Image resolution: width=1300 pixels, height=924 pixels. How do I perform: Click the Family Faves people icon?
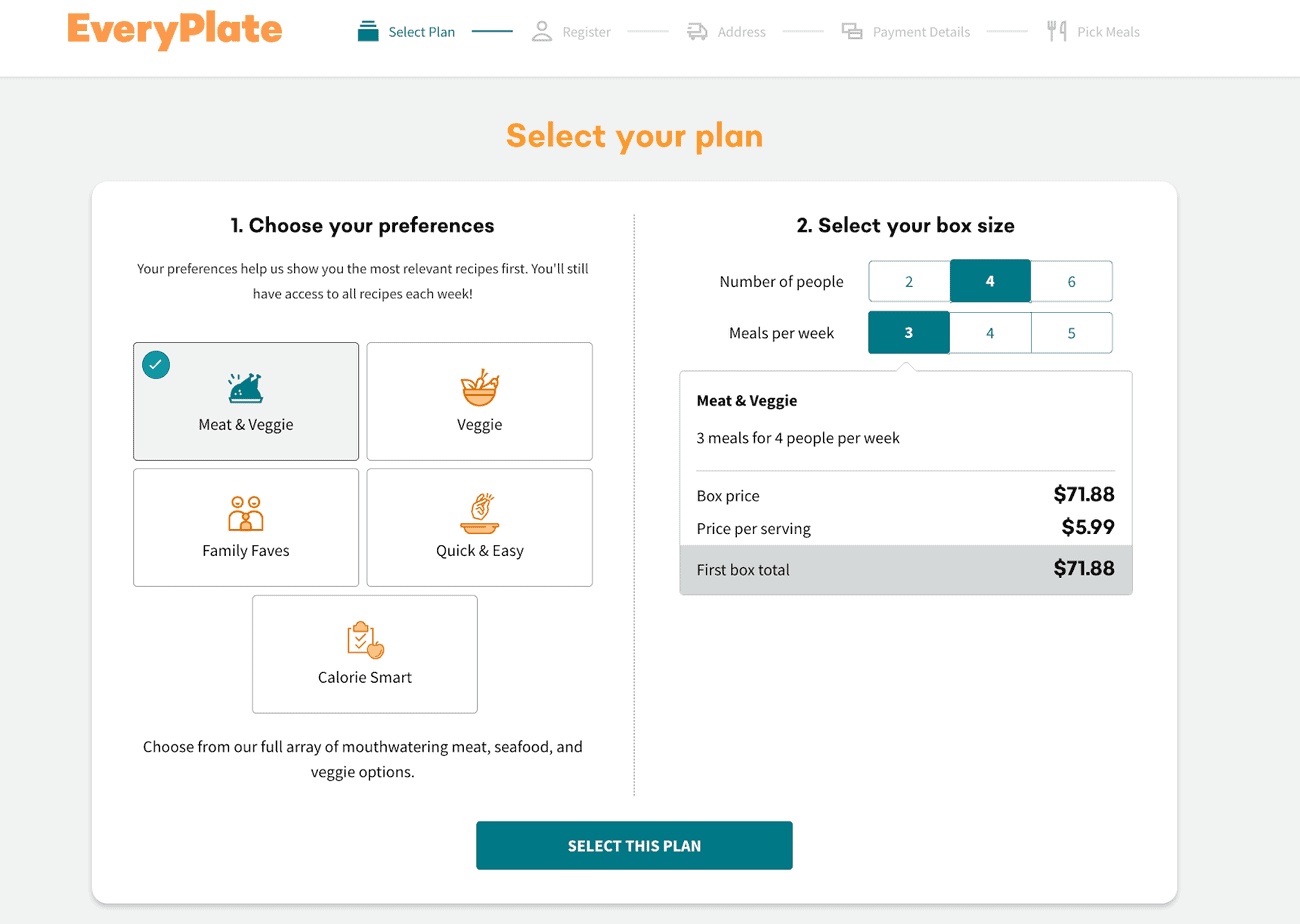(245, 514)
